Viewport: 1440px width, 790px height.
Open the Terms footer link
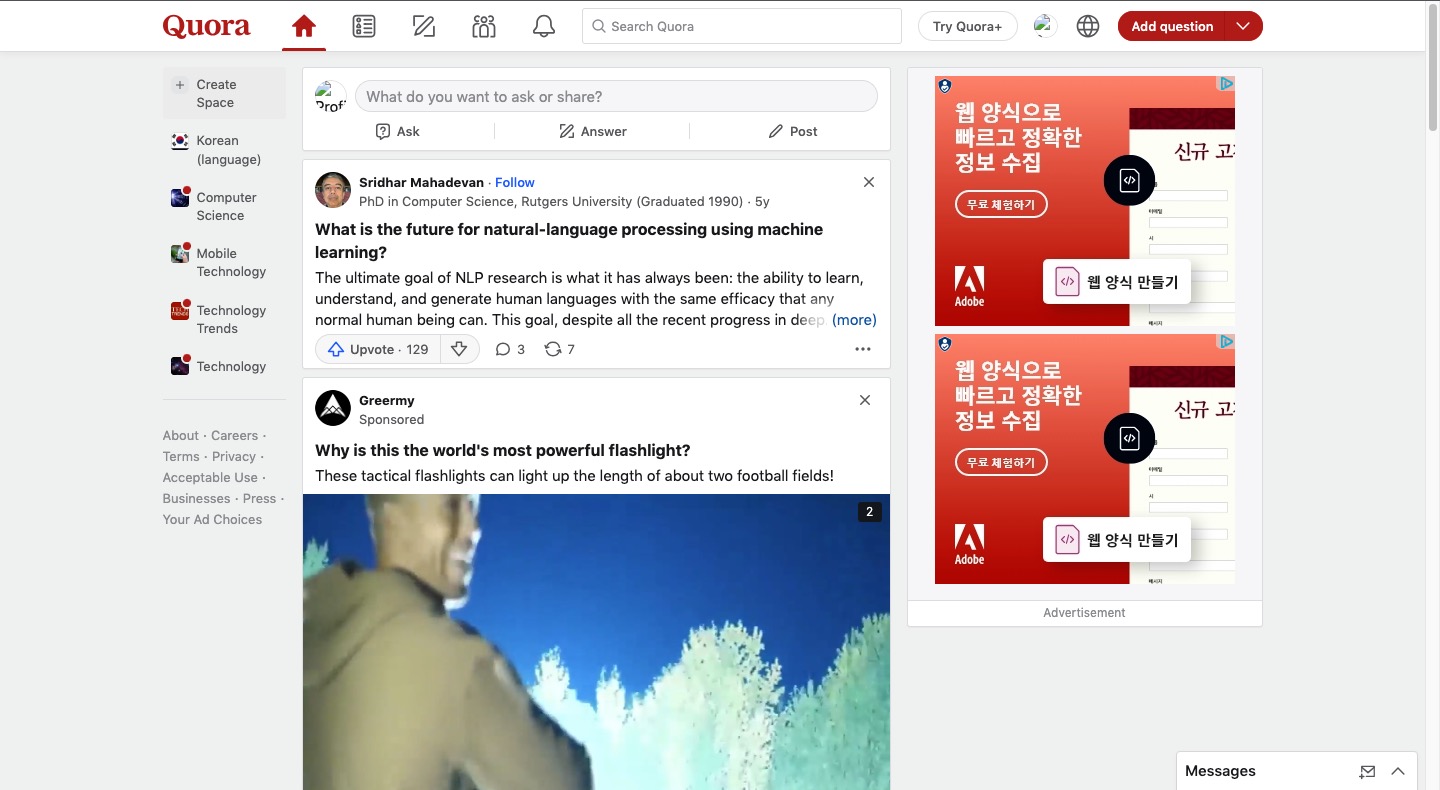click(x=181, y=456)
